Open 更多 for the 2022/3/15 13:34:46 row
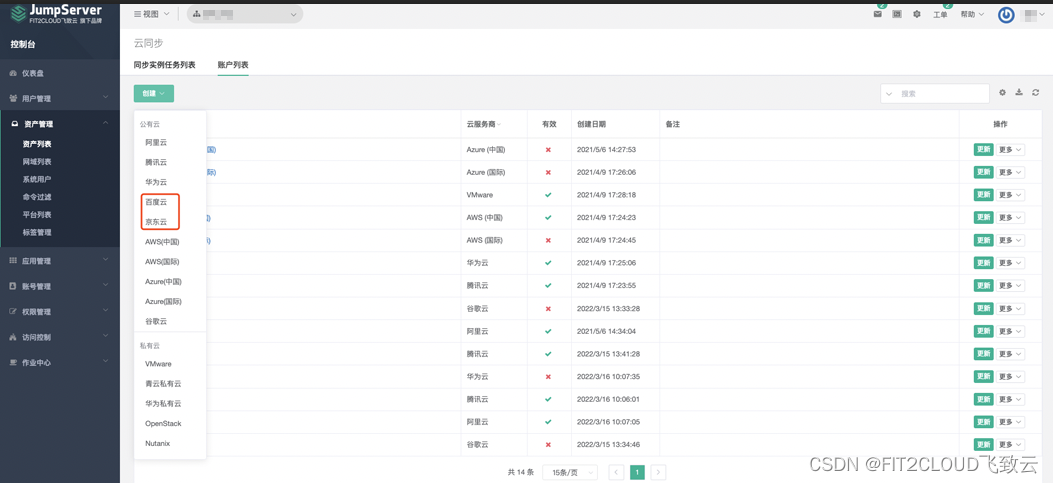The image size is (1053, 483). click(1010, 445)
